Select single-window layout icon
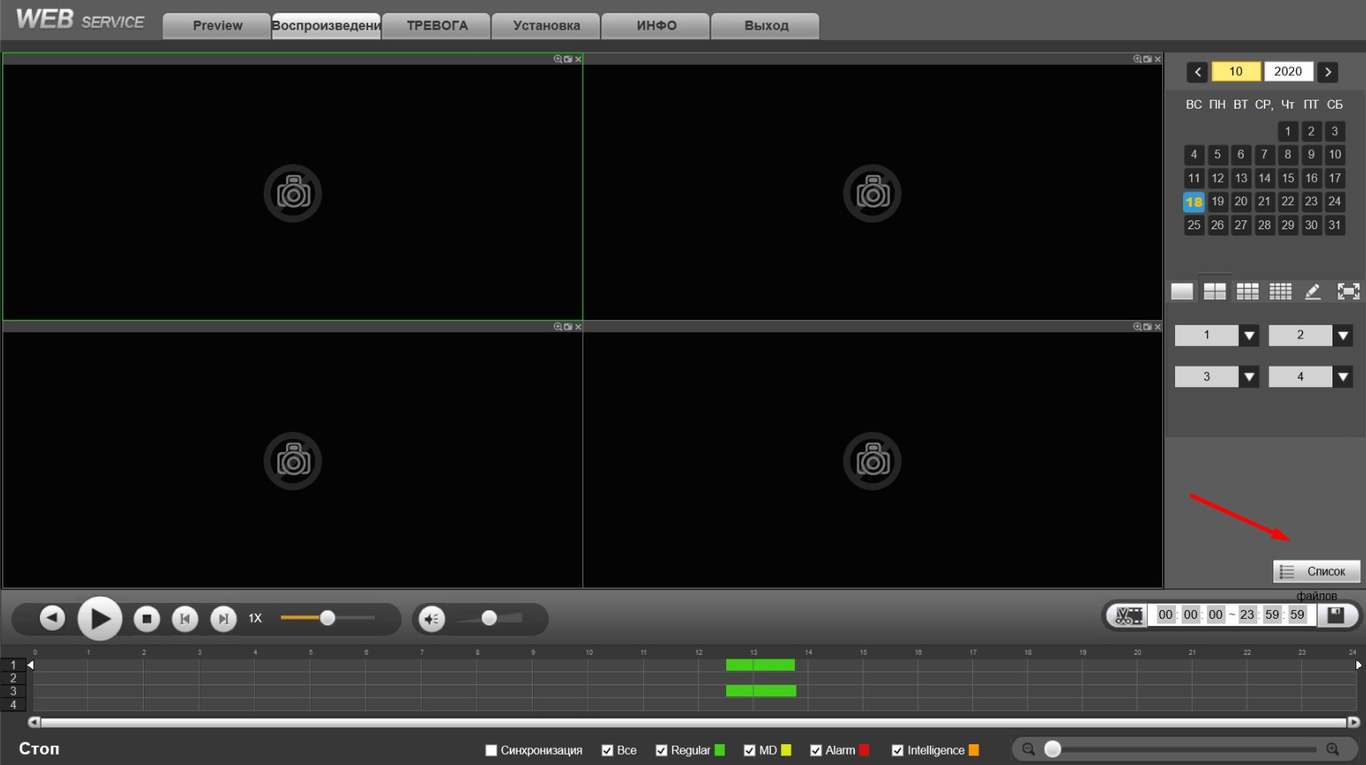 pos(1182,291)
